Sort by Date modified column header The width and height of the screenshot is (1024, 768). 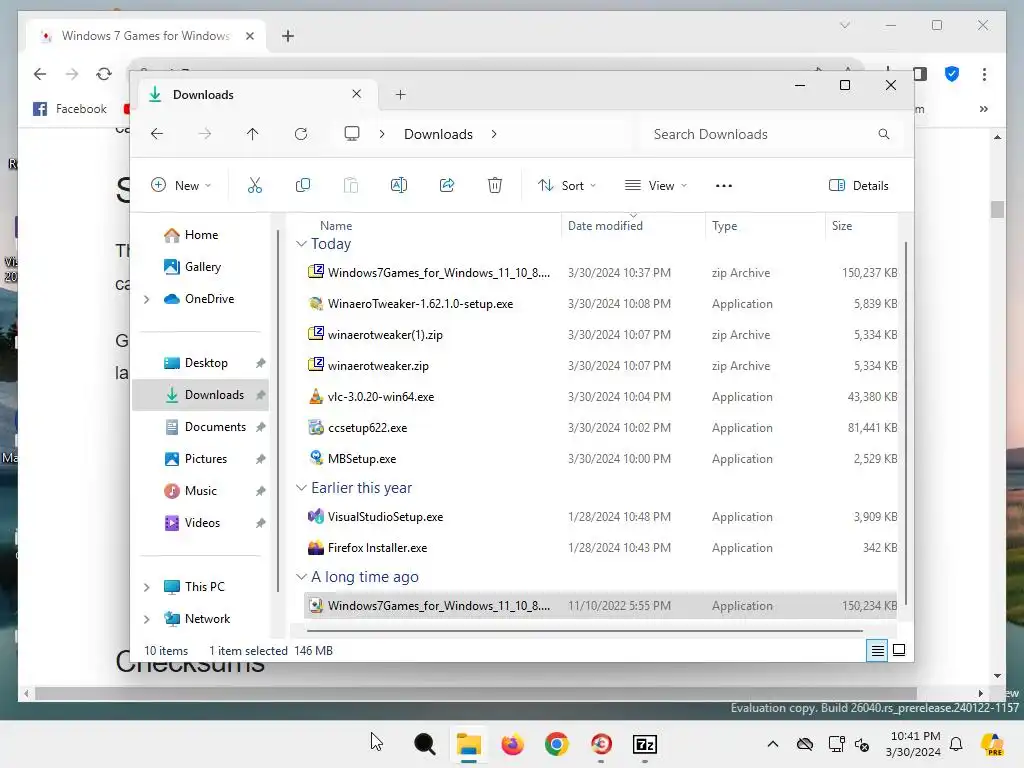(x=605, y=226)
